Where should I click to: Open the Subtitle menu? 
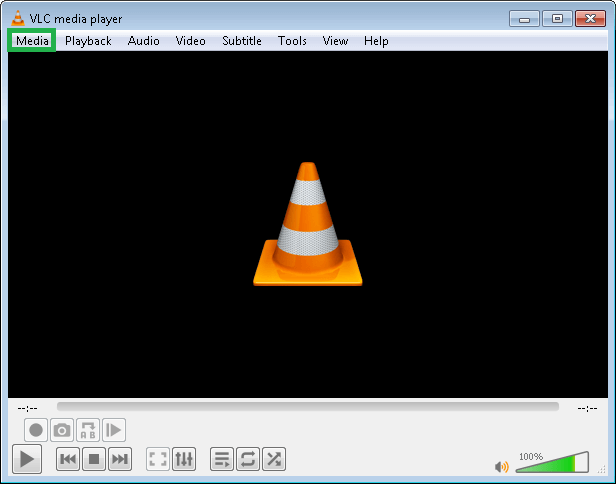(x=242, y=40)
